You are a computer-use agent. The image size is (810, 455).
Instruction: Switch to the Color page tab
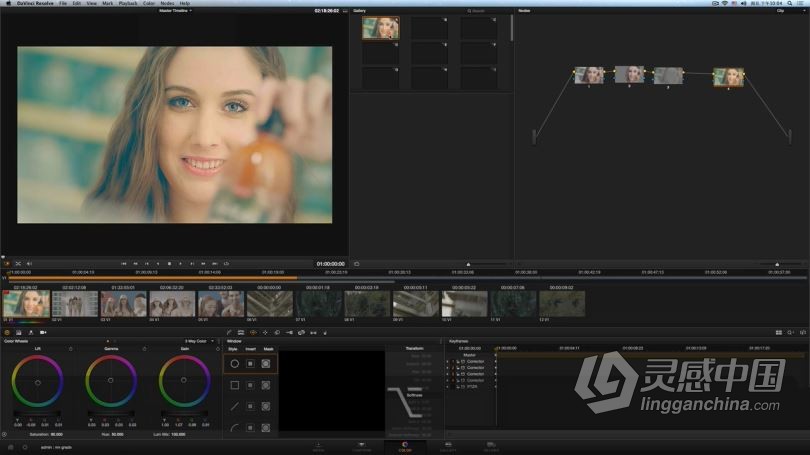coord(405,447)
